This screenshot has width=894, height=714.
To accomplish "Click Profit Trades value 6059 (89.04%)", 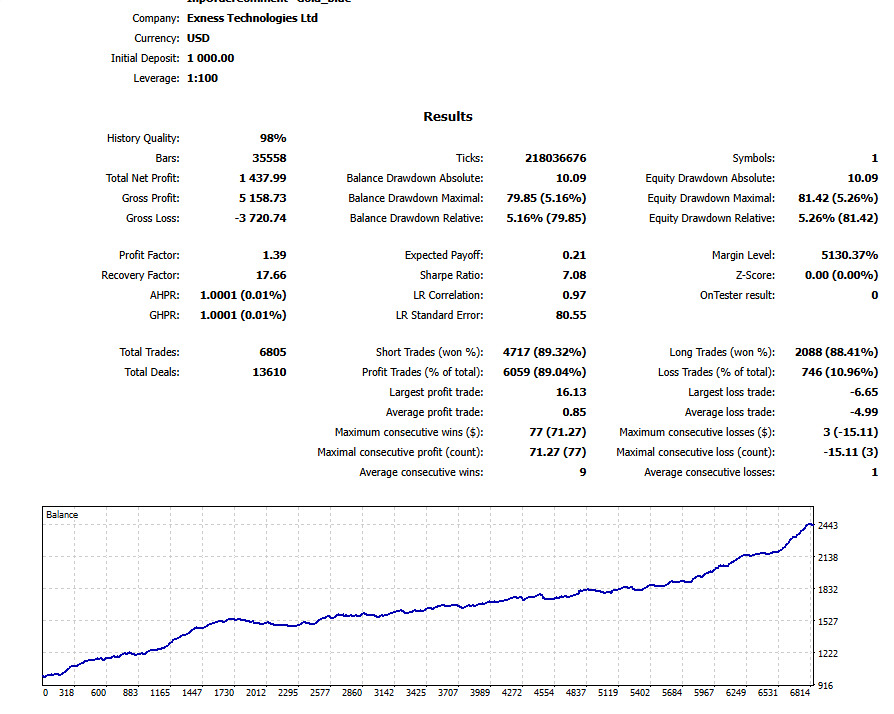I will pos(544,372).
